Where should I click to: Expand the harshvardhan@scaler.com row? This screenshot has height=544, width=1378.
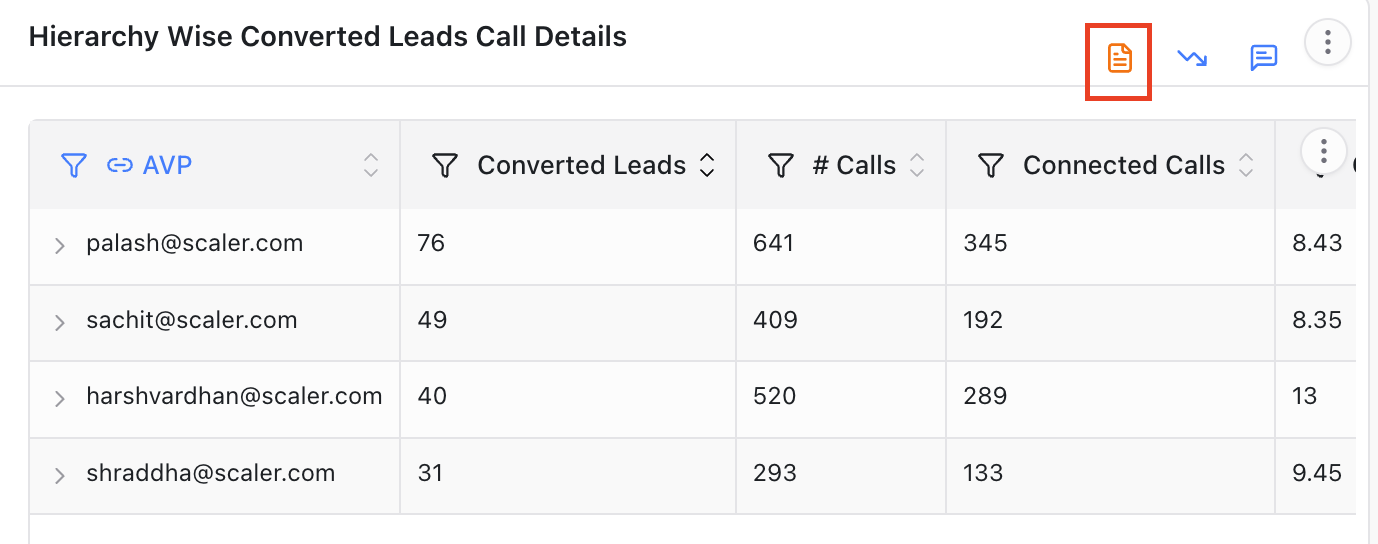[x=59, y=398]
